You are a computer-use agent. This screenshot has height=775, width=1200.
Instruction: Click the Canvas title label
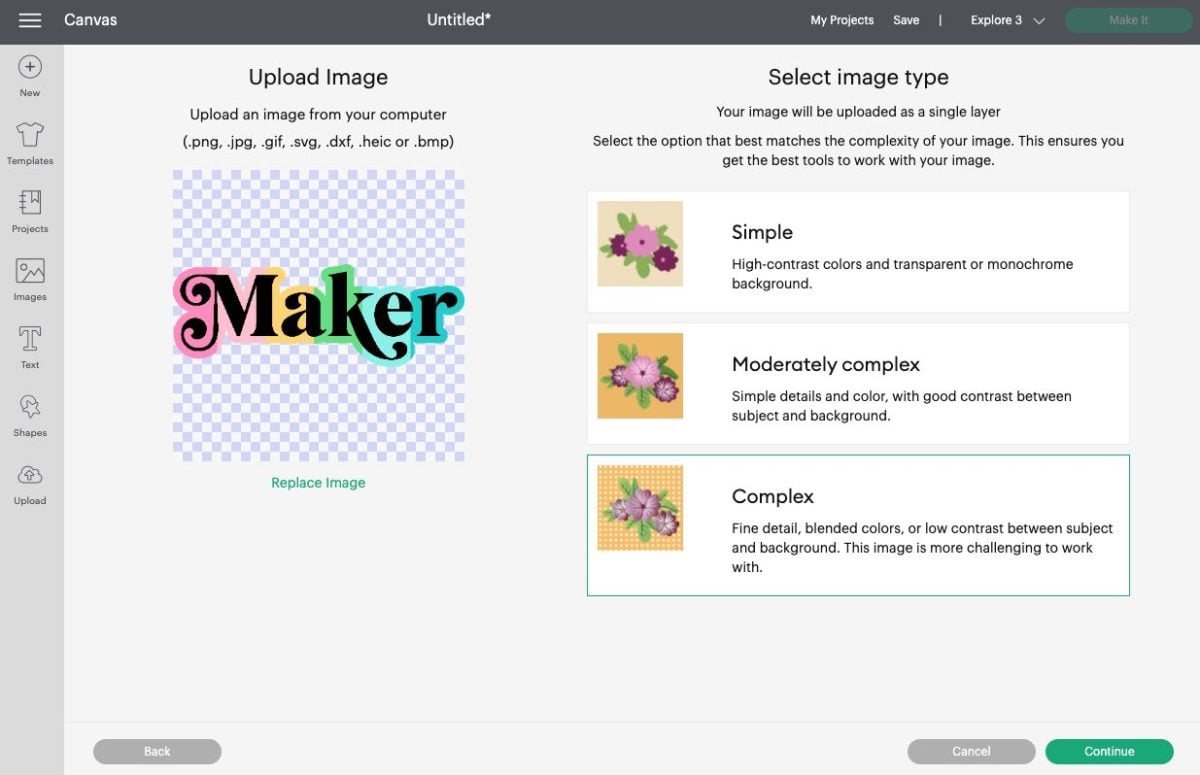coord(91,20)
